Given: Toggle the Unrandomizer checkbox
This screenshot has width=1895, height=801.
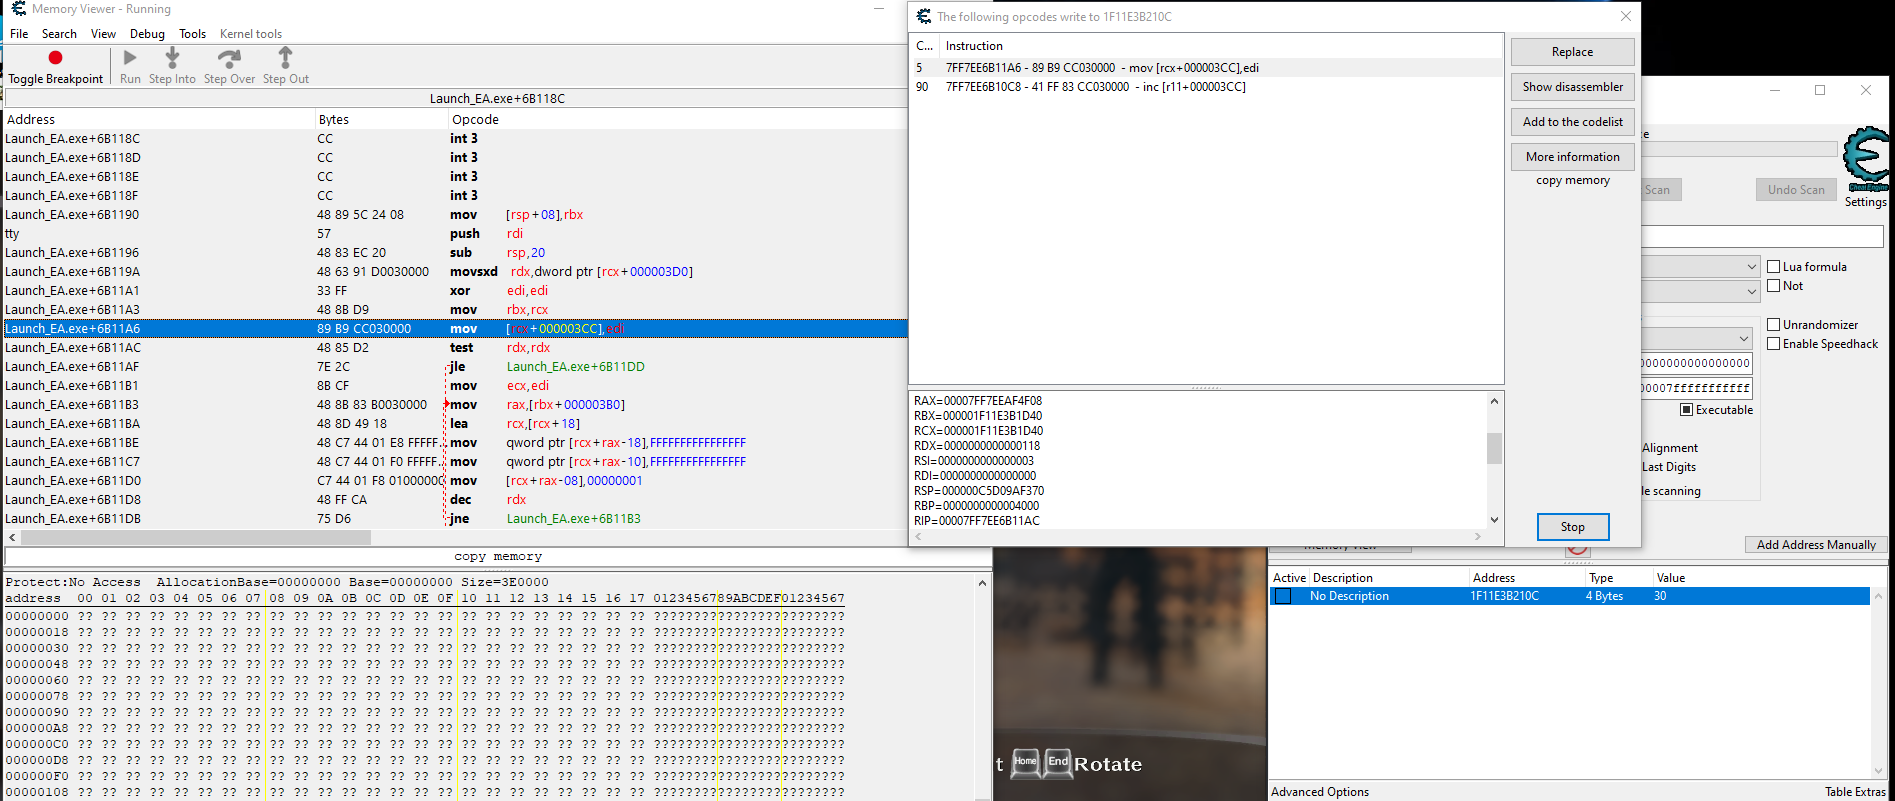Looking at the screenshot, I should (x=1774, y=325).
